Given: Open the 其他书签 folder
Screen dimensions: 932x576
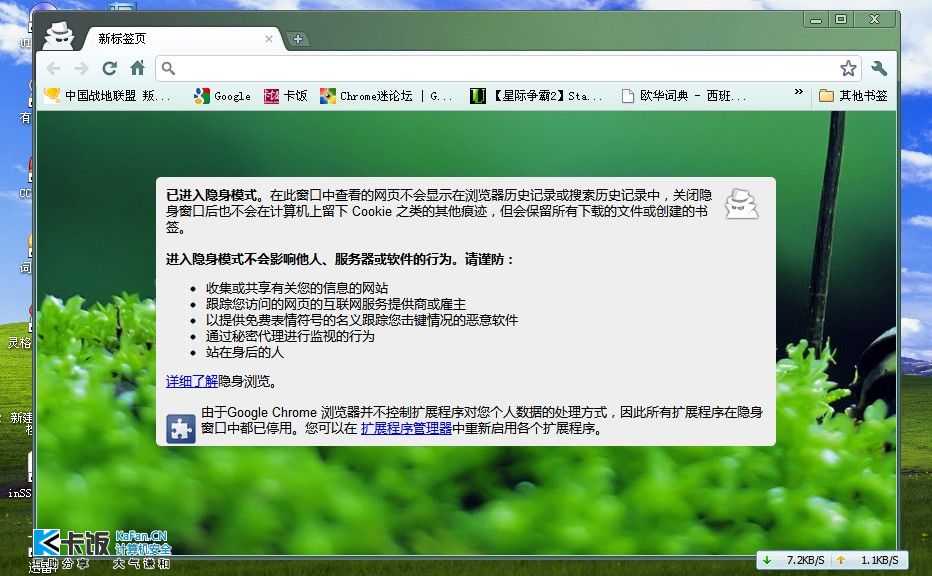Looking at the screenshot, I should click(x=853, y=96).
